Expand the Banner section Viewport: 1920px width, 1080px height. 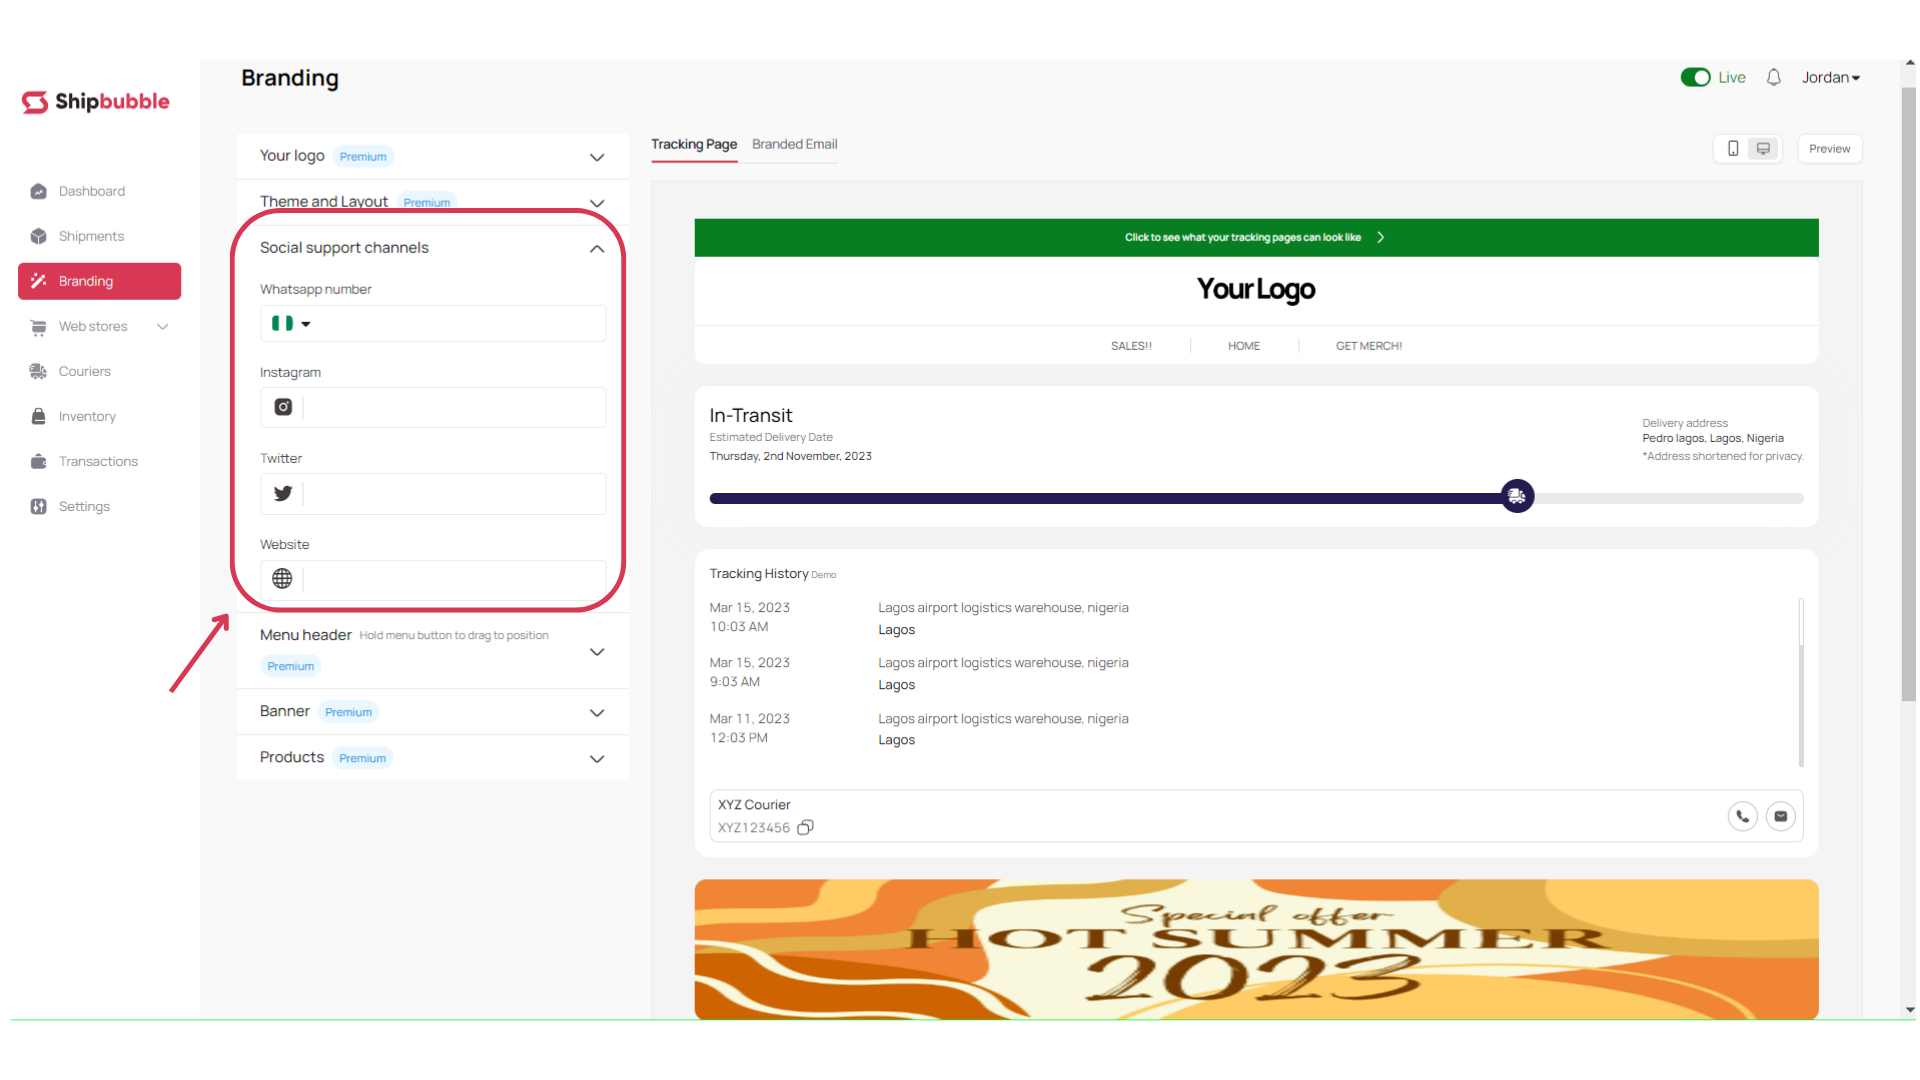pyautogui.click(x=597, y=713)
